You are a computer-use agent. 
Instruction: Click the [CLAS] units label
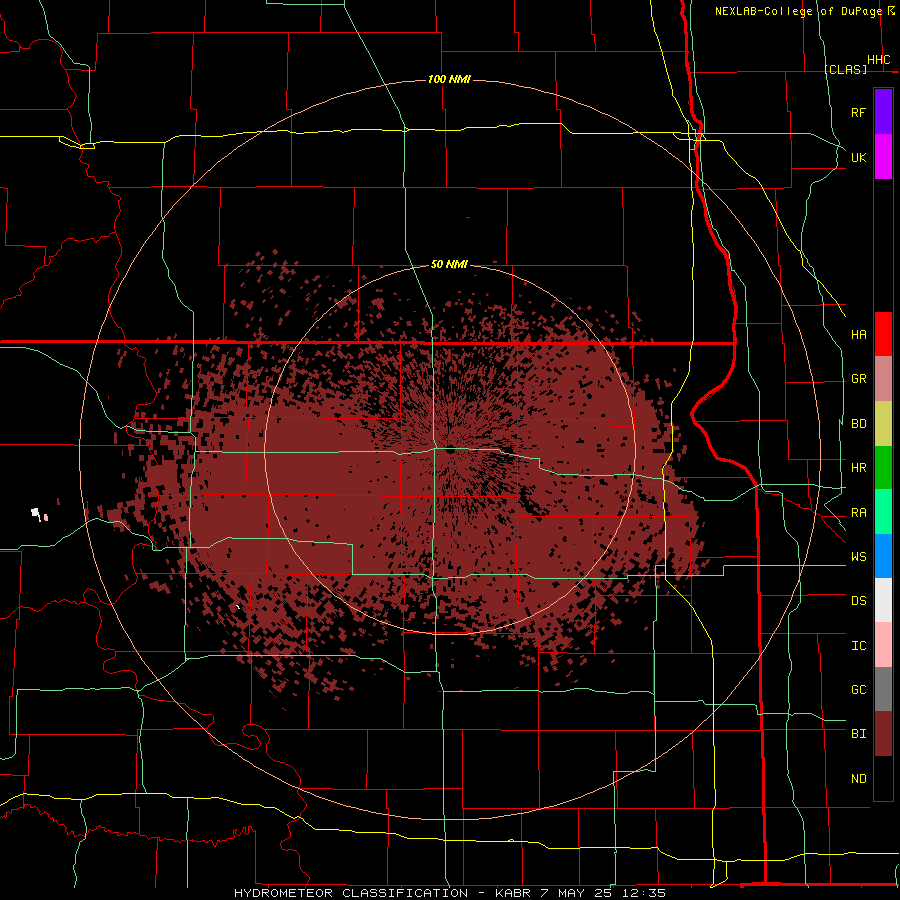click(x=845, y=69)
